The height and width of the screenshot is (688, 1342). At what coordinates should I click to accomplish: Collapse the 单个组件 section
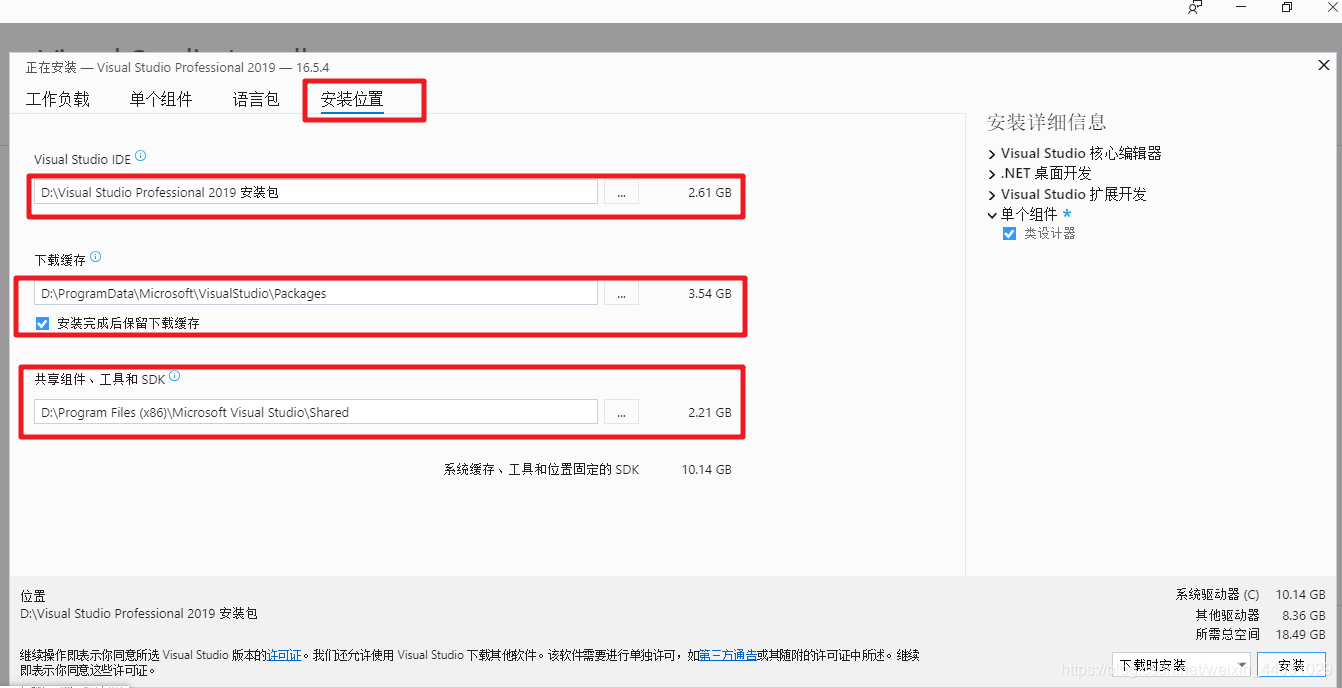(x=992, y=215)
